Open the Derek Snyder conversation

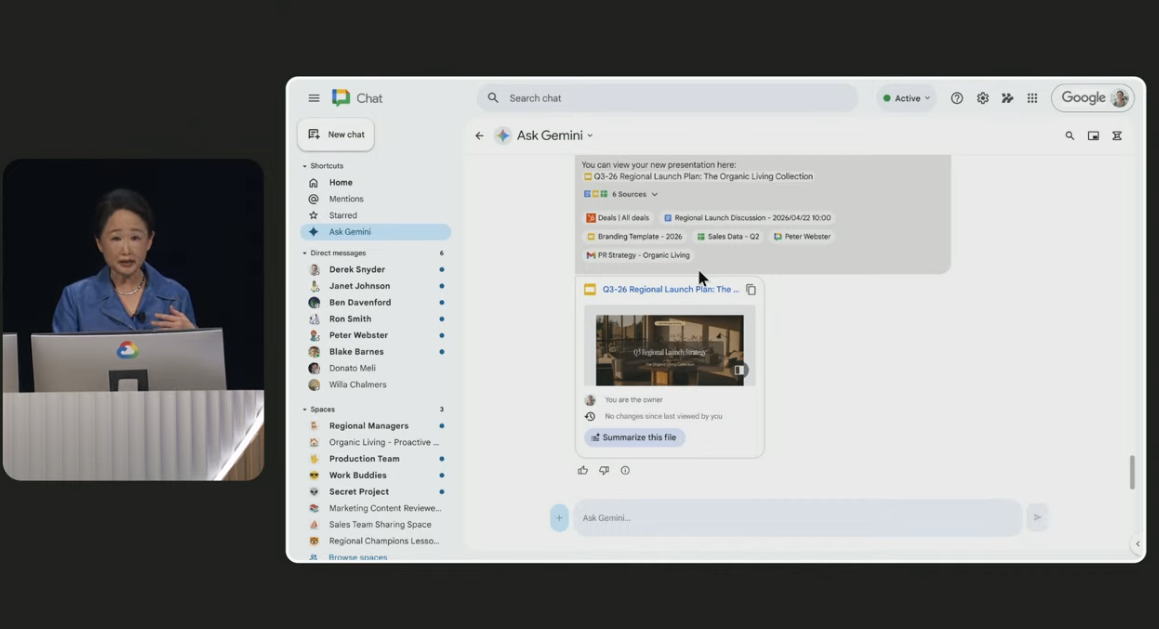coord(357,269)
